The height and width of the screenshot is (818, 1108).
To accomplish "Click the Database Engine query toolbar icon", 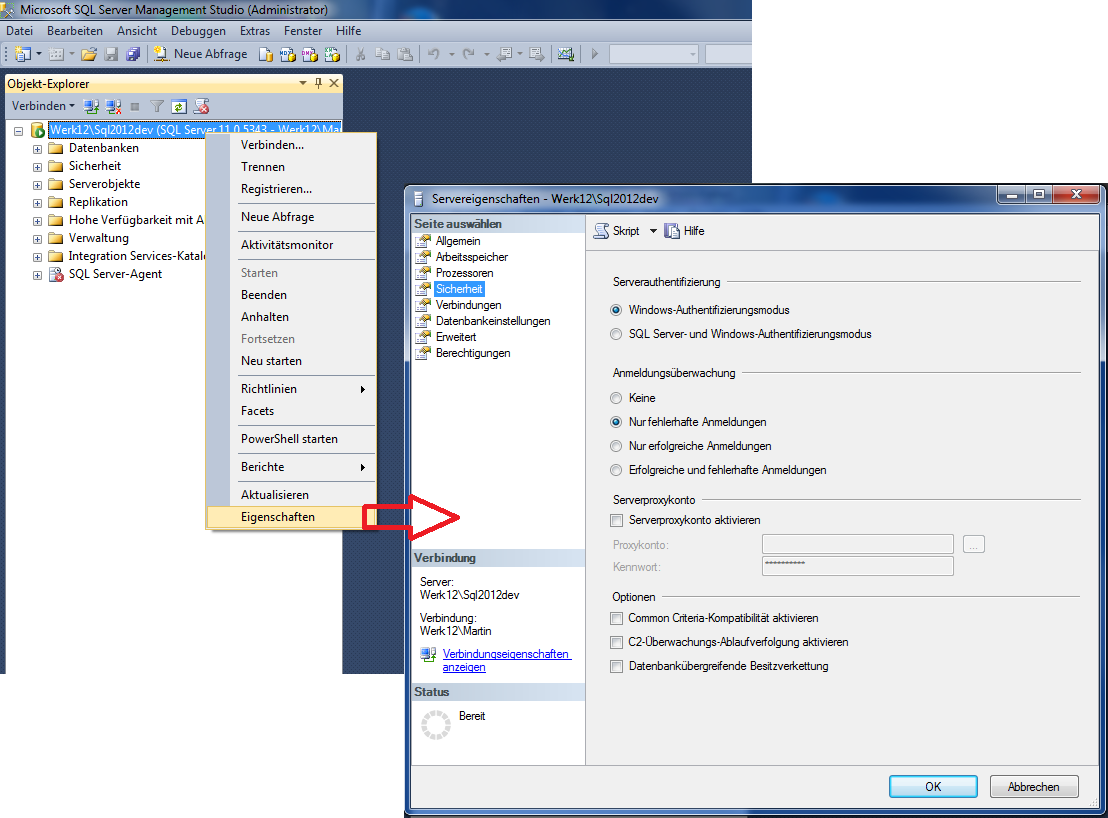I will 266,54.
